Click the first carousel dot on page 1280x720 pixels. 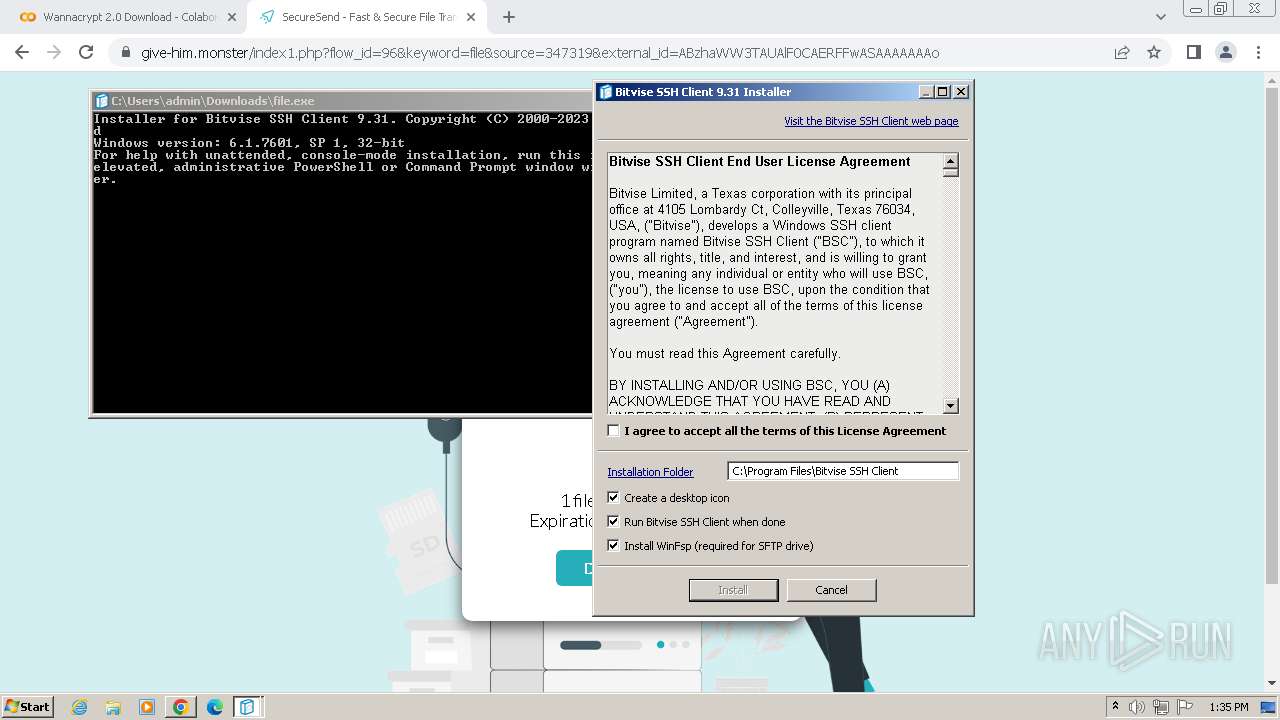pyautogui.click(x=660, y=645)
